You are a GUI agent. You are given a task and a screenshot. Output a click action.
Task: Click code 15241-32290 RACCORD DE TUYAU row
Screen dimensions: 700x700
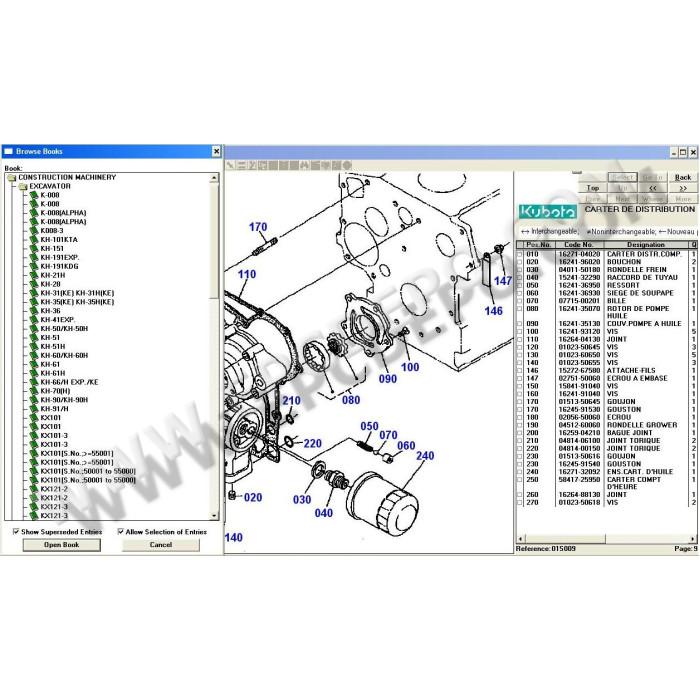[x=606, y=277]
